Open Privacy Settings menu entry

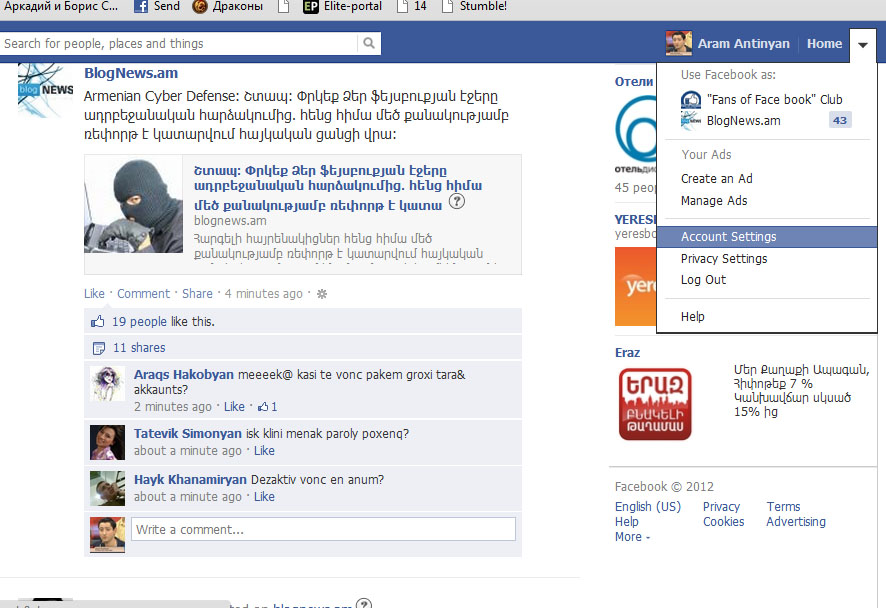click(724, 259)
